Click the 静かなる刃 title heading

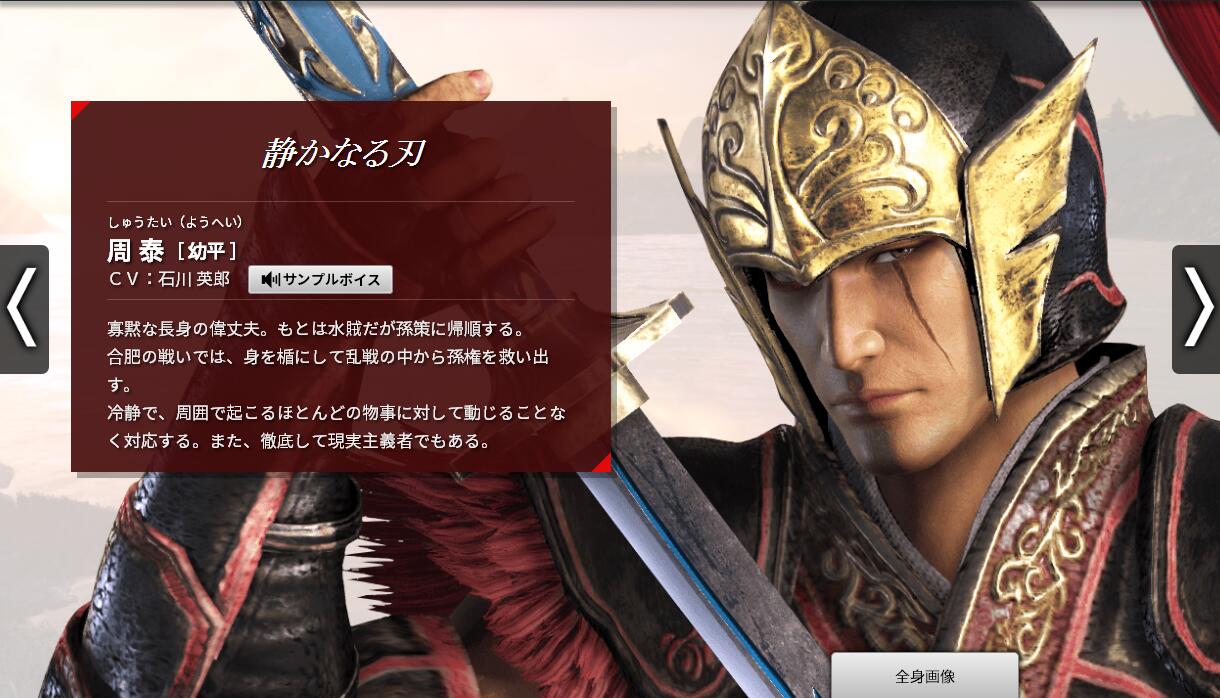(x=342, y=153)
